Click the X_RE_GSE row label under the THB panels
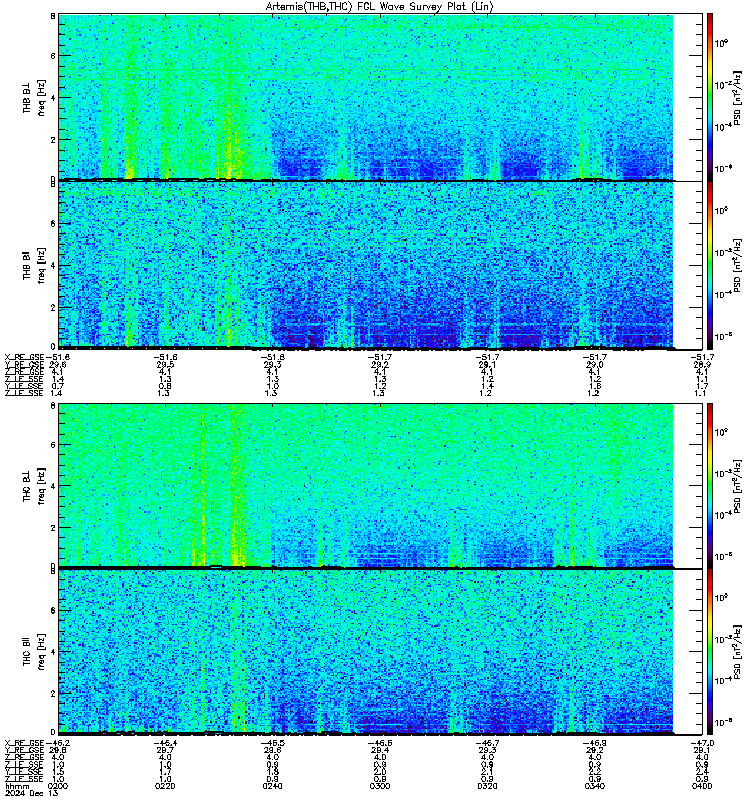The image size is (750, 800). [x=24, y=357]
